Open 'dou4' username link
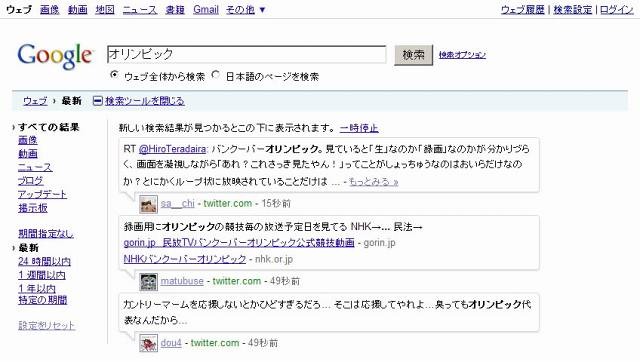The width and height of the screenshot is (640, 362). click(x=171, y=343)
